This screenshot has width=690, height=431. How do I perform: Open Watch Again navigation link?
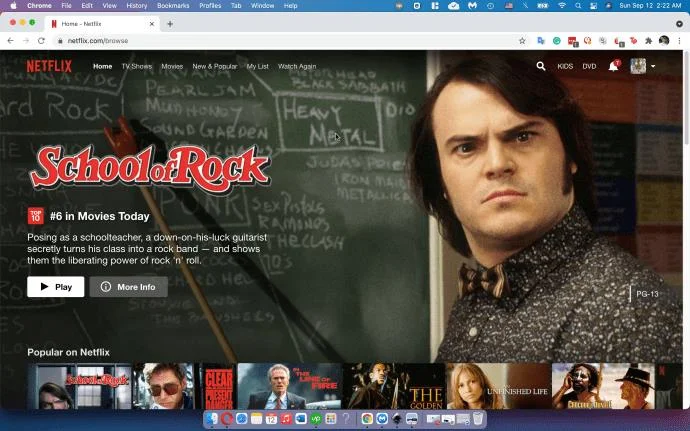297,66
